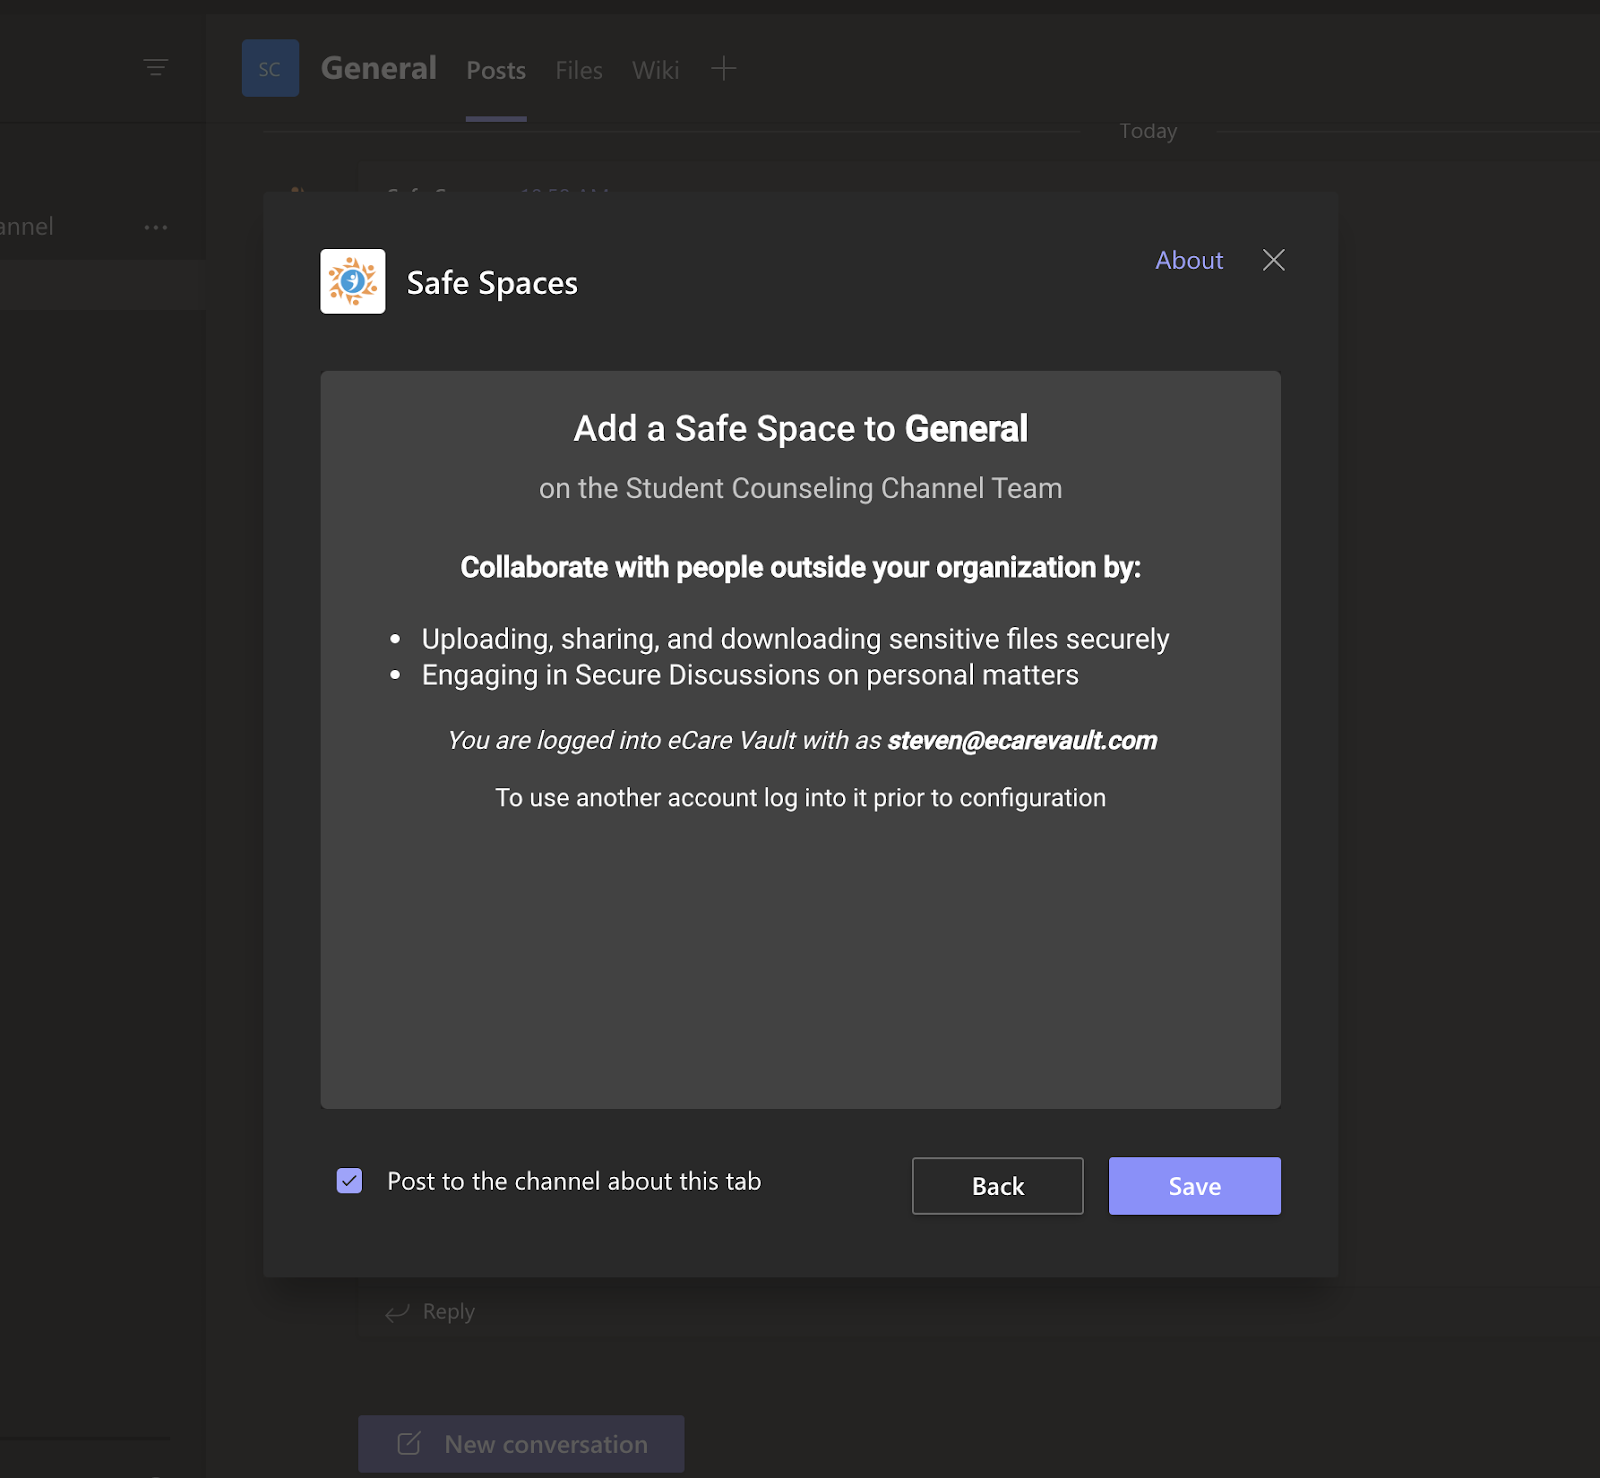
Task: Click the Reply arrow icon
Action: [398, 1312]
